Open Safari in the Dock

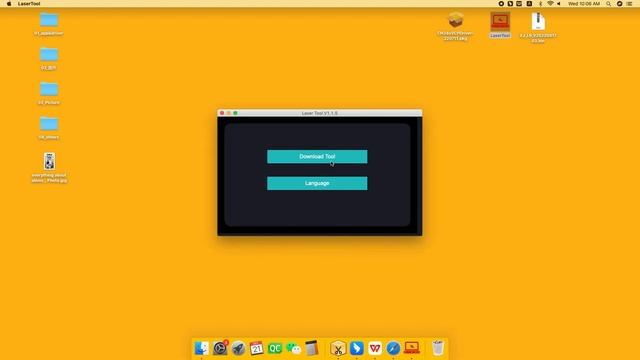click(393, 348)
